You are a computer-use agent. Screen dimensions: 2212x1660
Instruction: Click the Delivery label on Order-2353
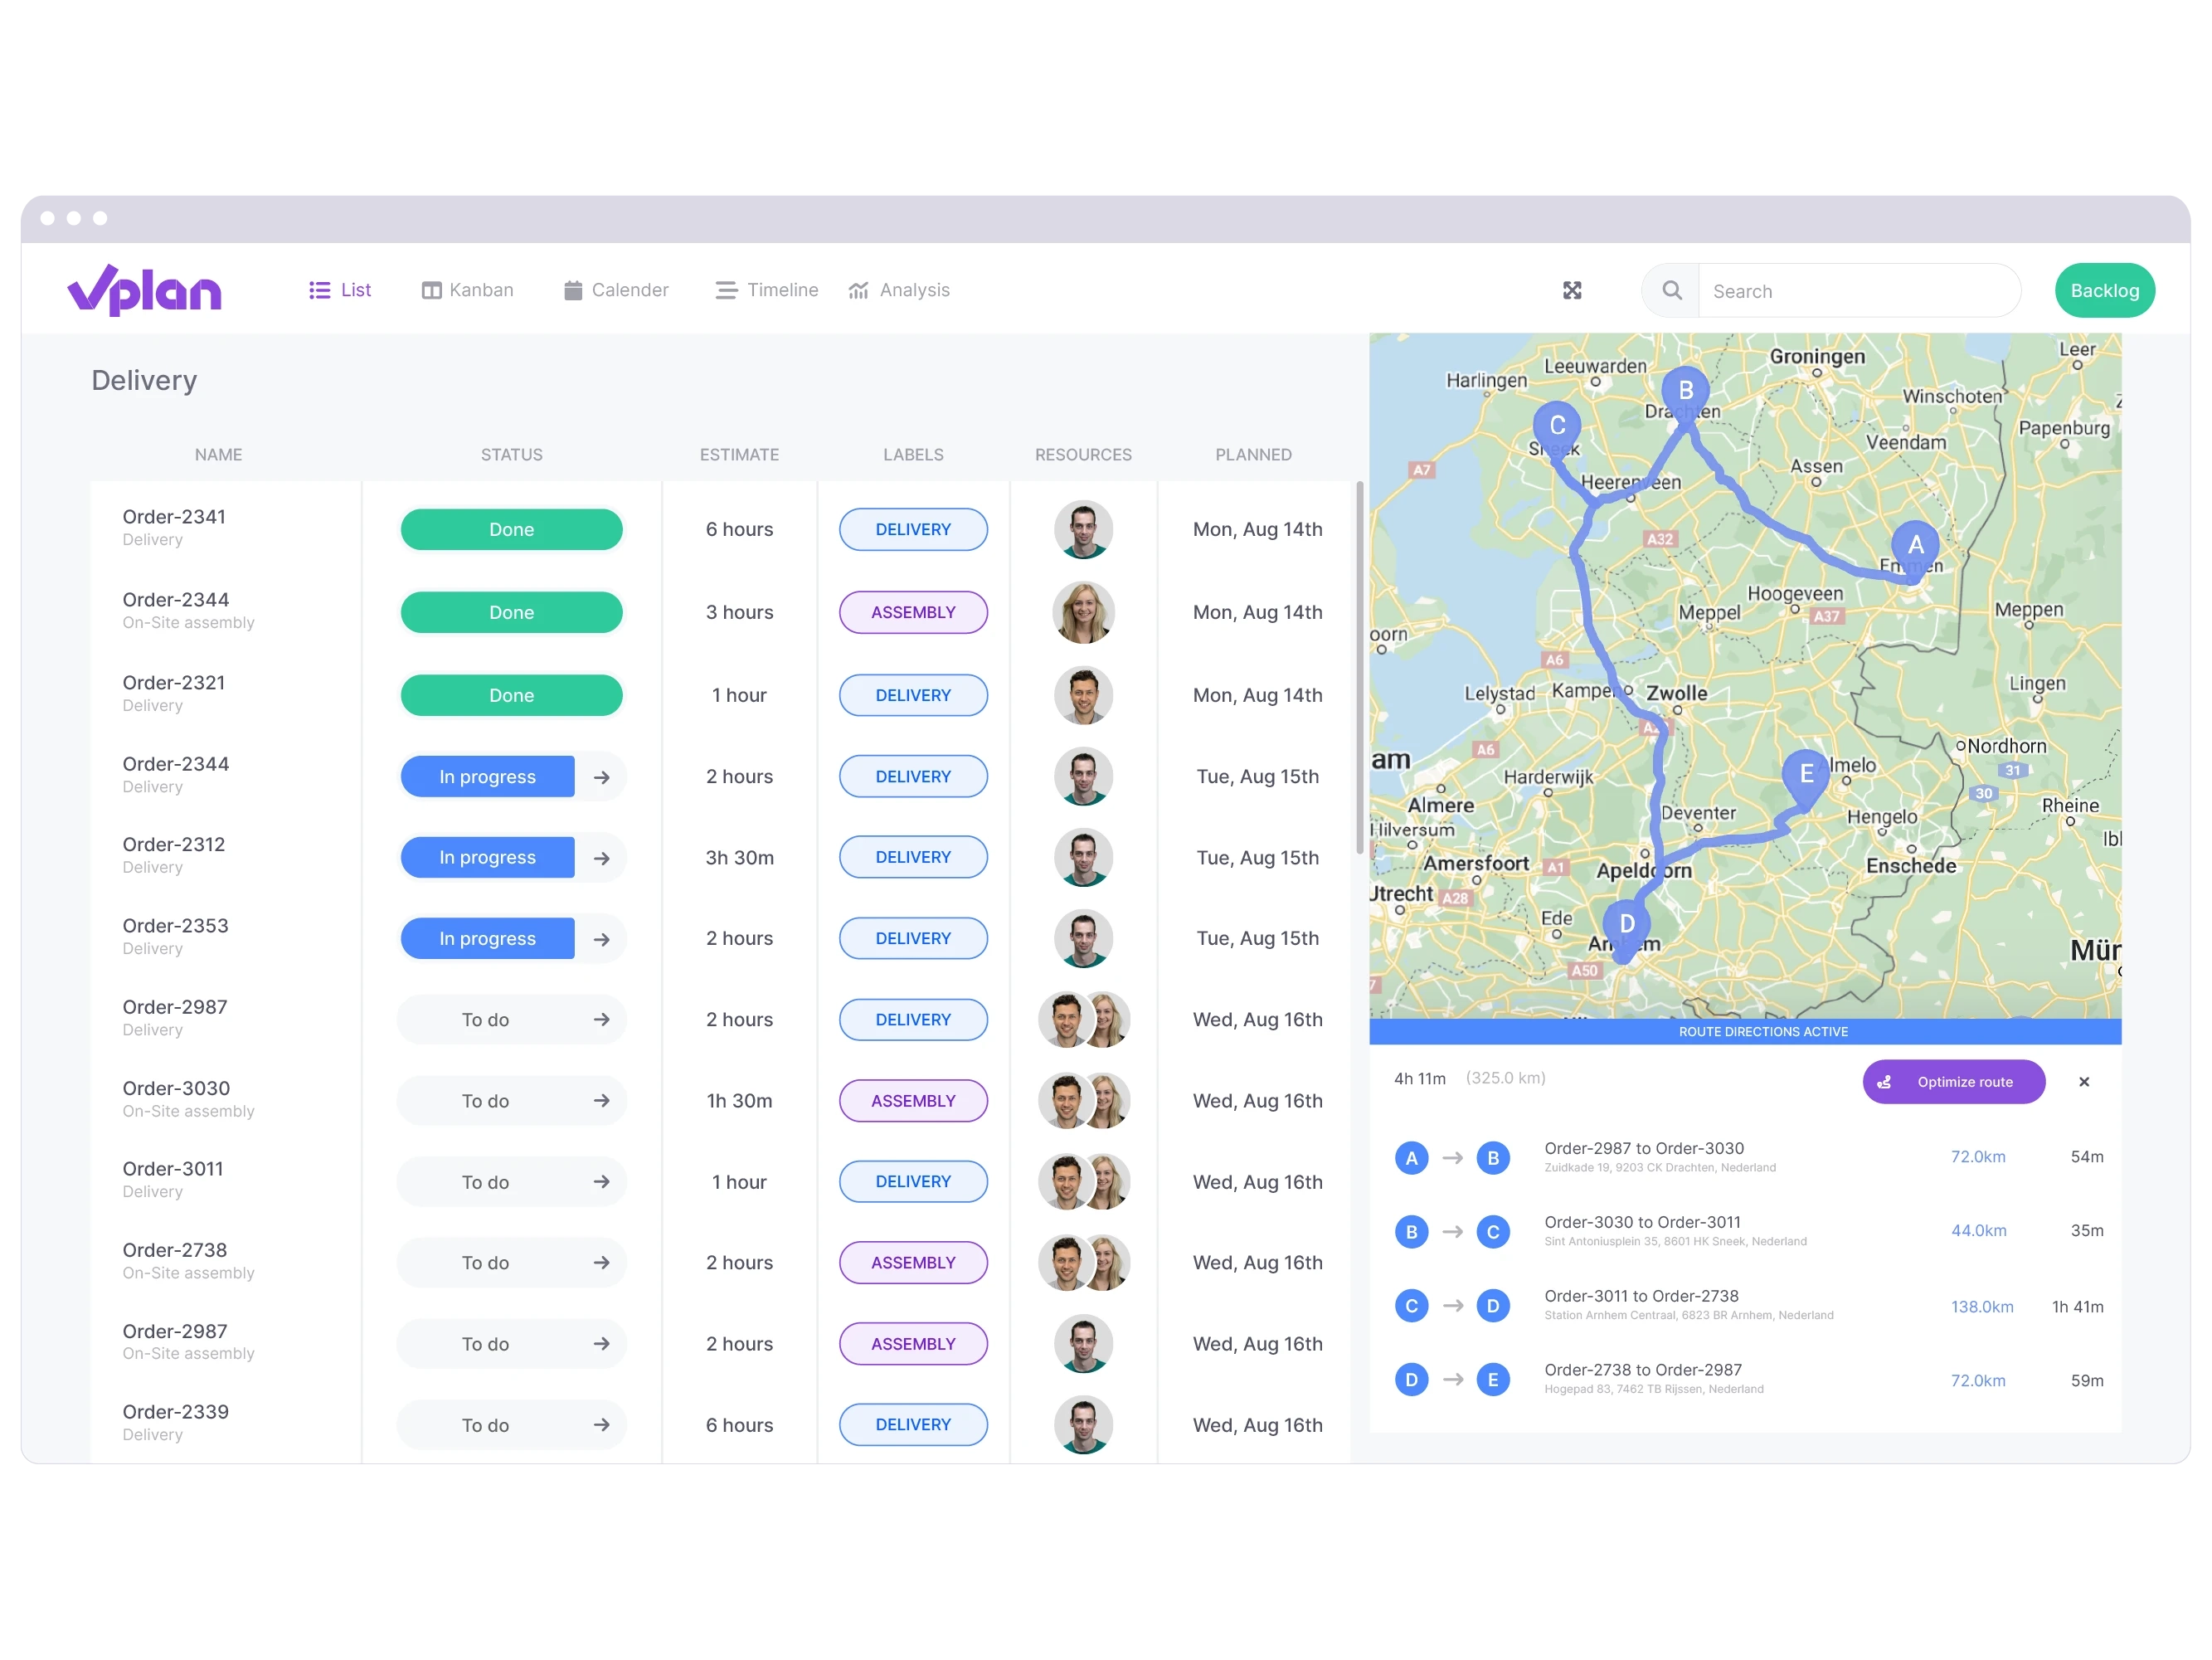912,938
